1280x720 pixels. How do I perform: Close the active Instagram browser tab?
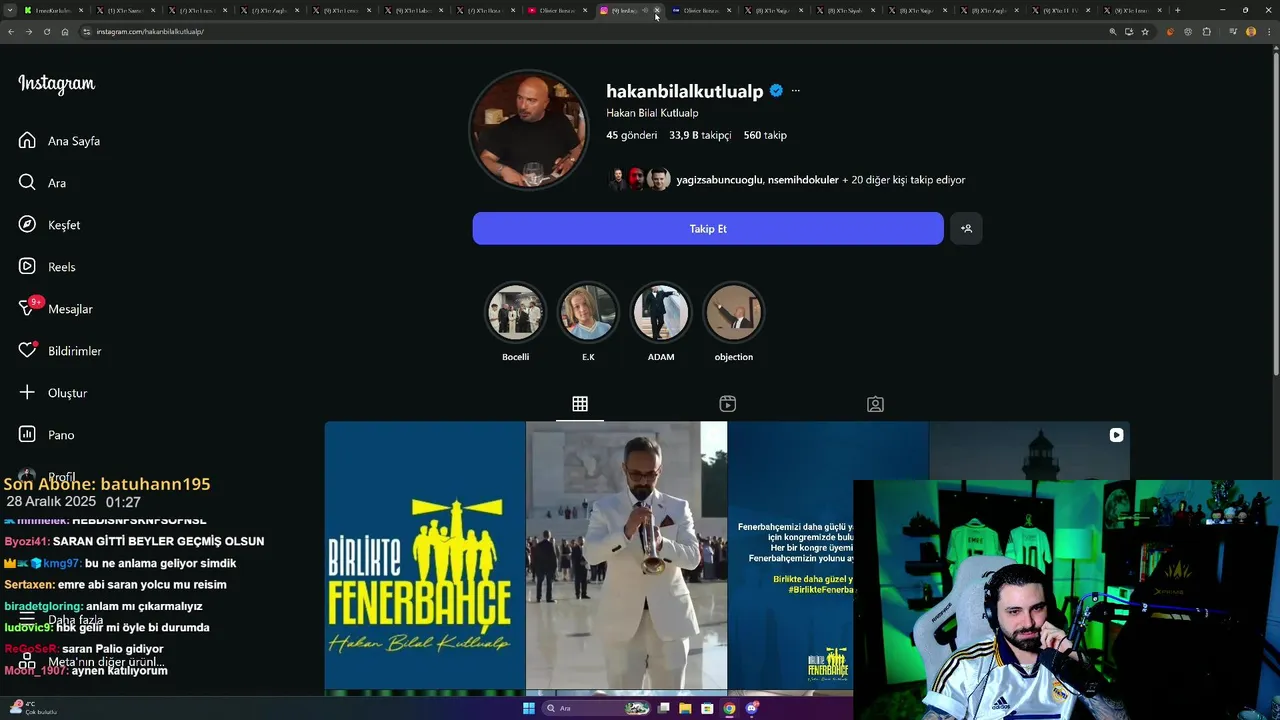click(657, 10)
